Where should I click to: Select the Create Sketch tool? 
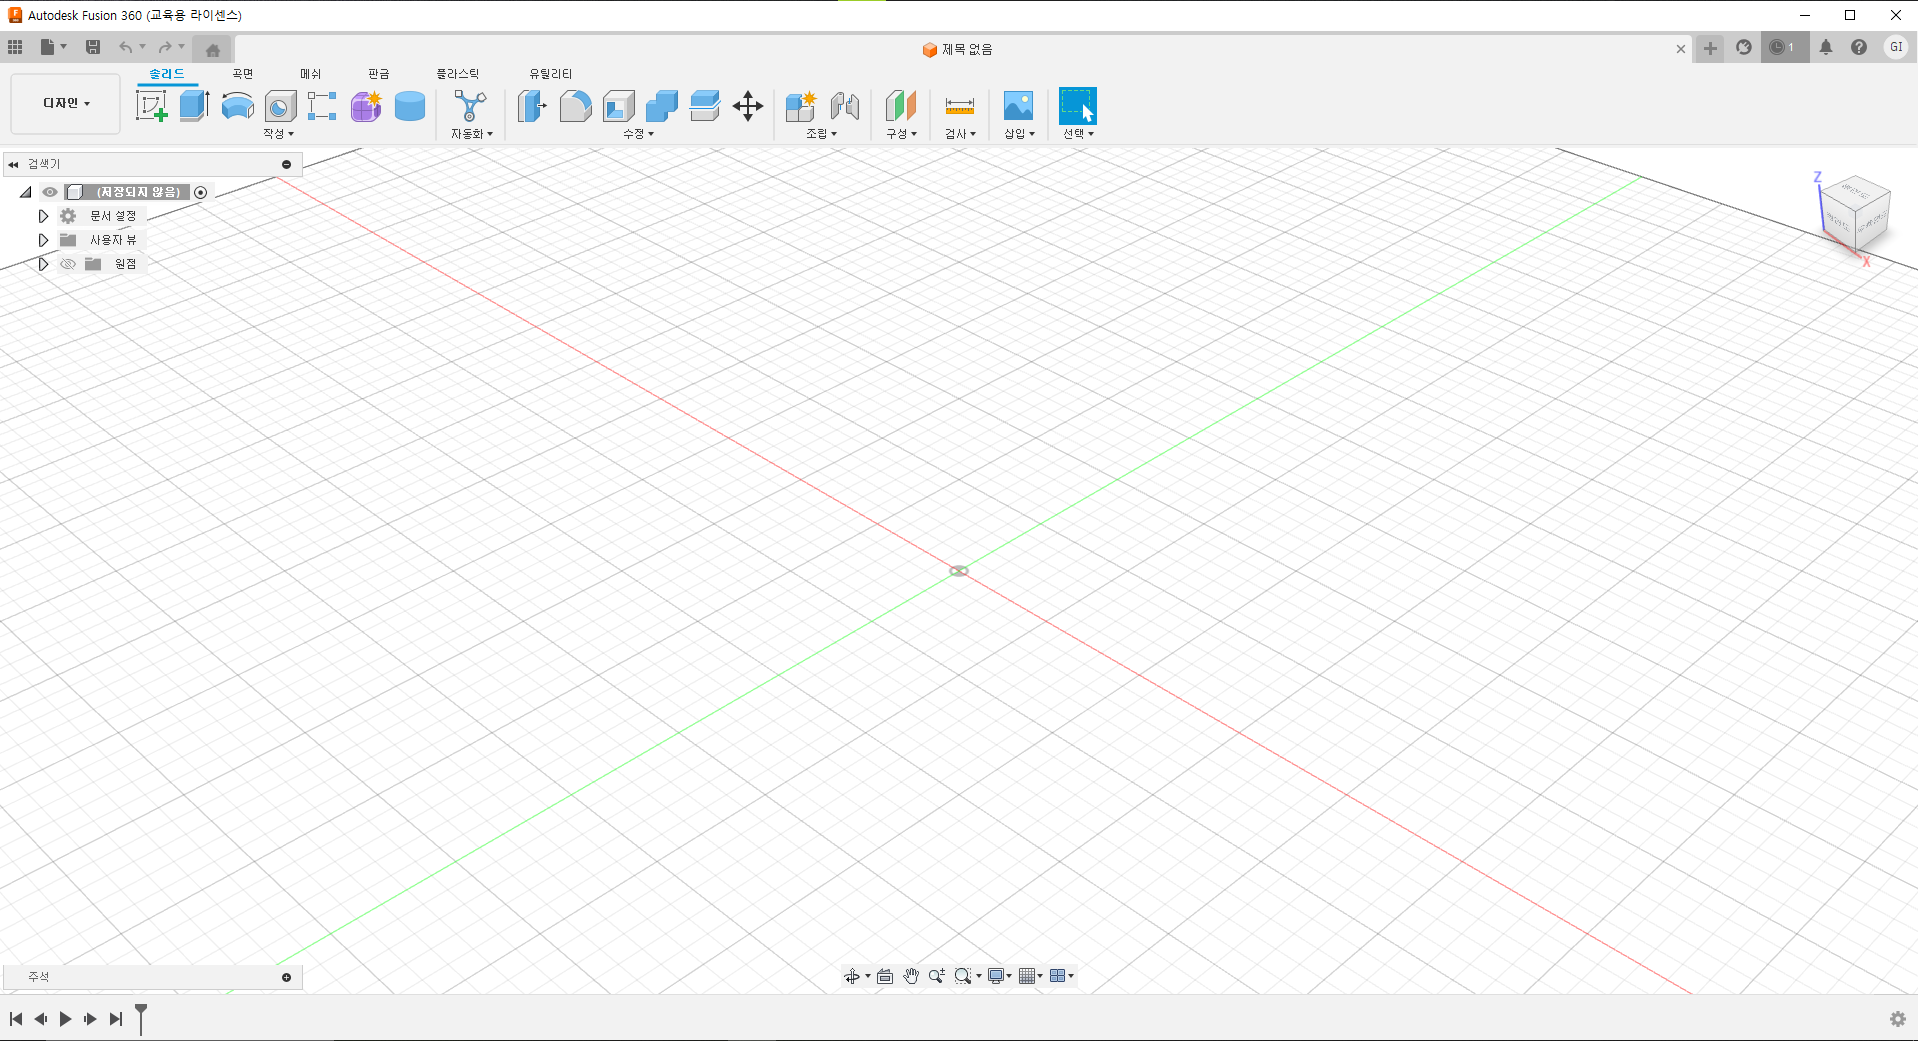coord(151,106)
